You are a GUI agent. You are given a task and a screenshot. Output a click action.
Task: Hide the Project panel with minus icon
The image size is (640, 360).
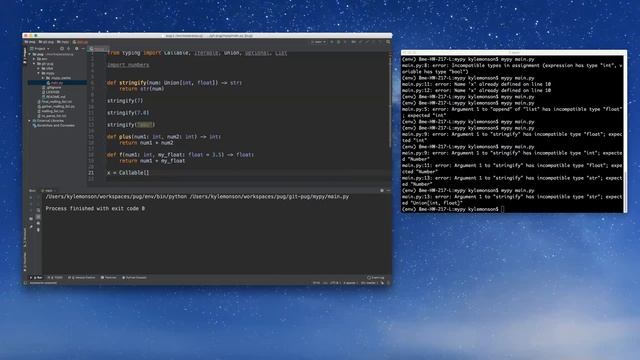(x=83, y=49)
